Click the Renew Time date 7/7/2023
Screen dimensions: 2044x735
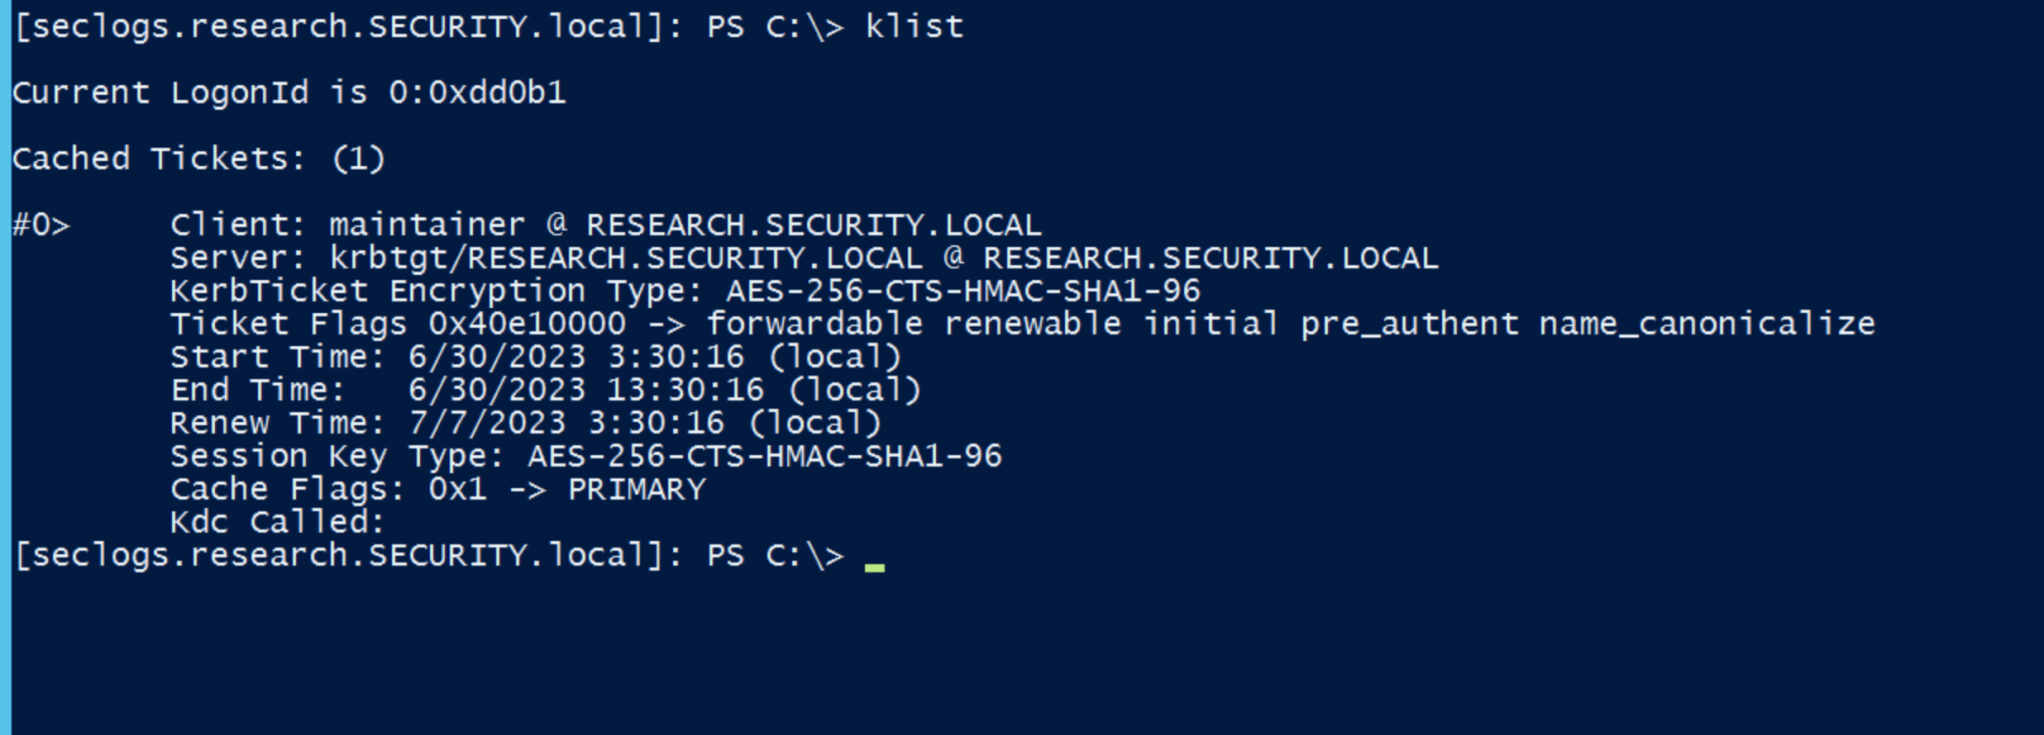pyautogui.click(x=487, y=423)
